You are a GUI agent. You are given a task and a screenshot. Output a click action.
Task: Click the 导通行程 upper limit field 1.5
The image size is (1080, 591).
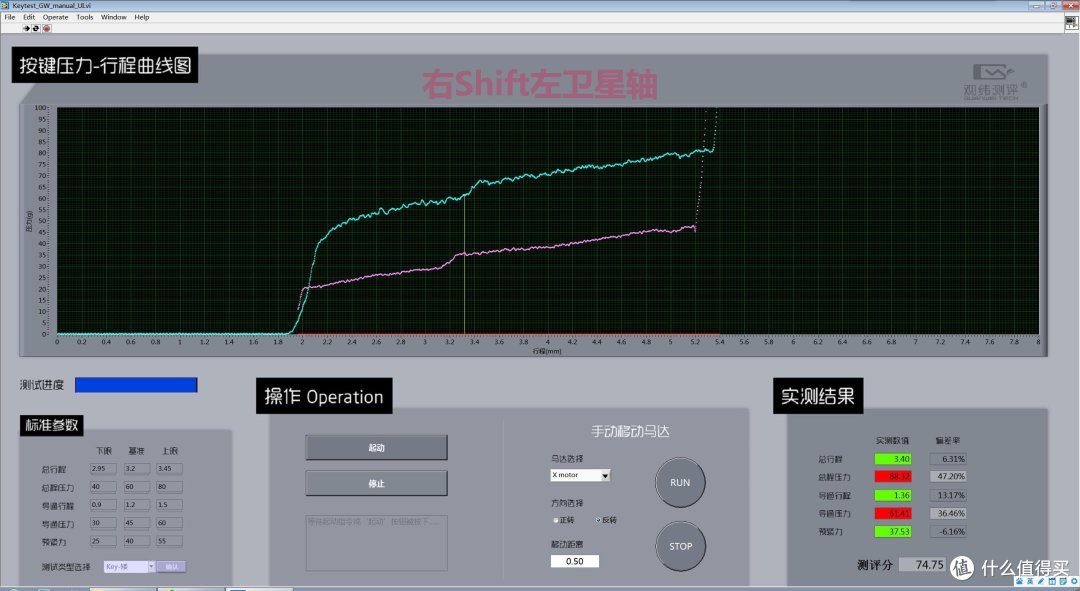(169, 505)
